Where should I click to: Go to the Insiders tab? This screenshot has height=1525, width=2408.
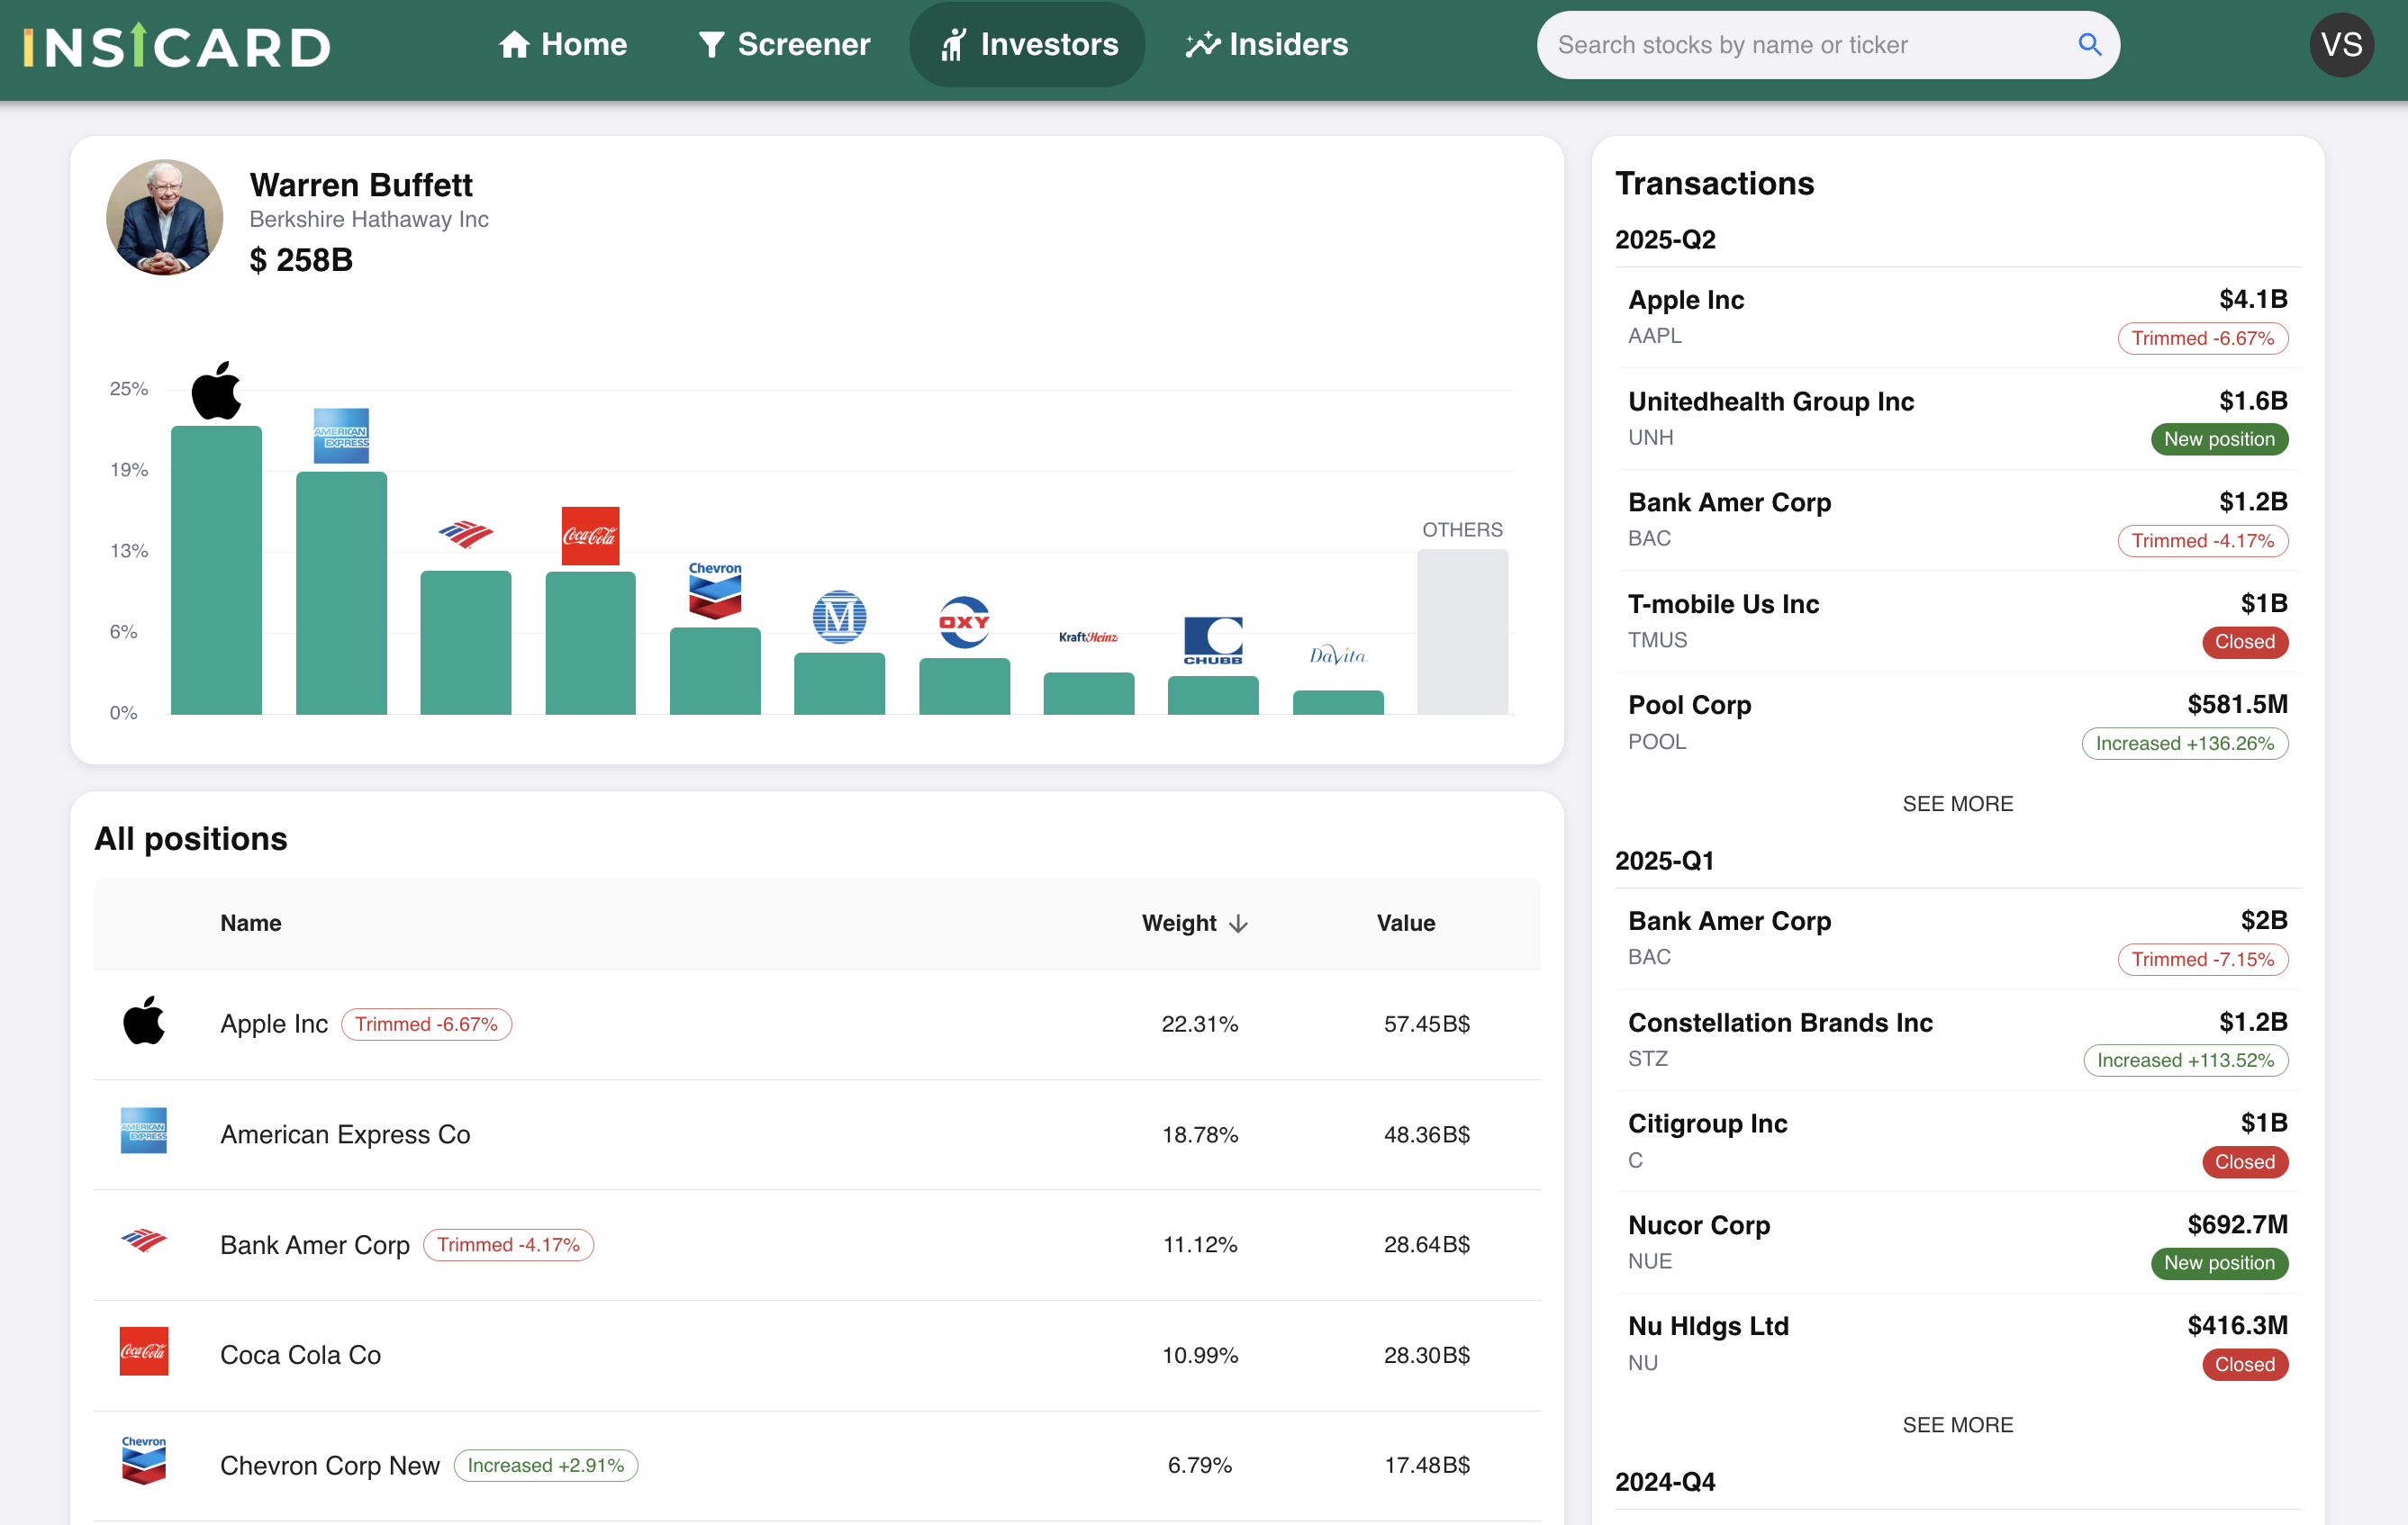click(x=1266, y=44)
